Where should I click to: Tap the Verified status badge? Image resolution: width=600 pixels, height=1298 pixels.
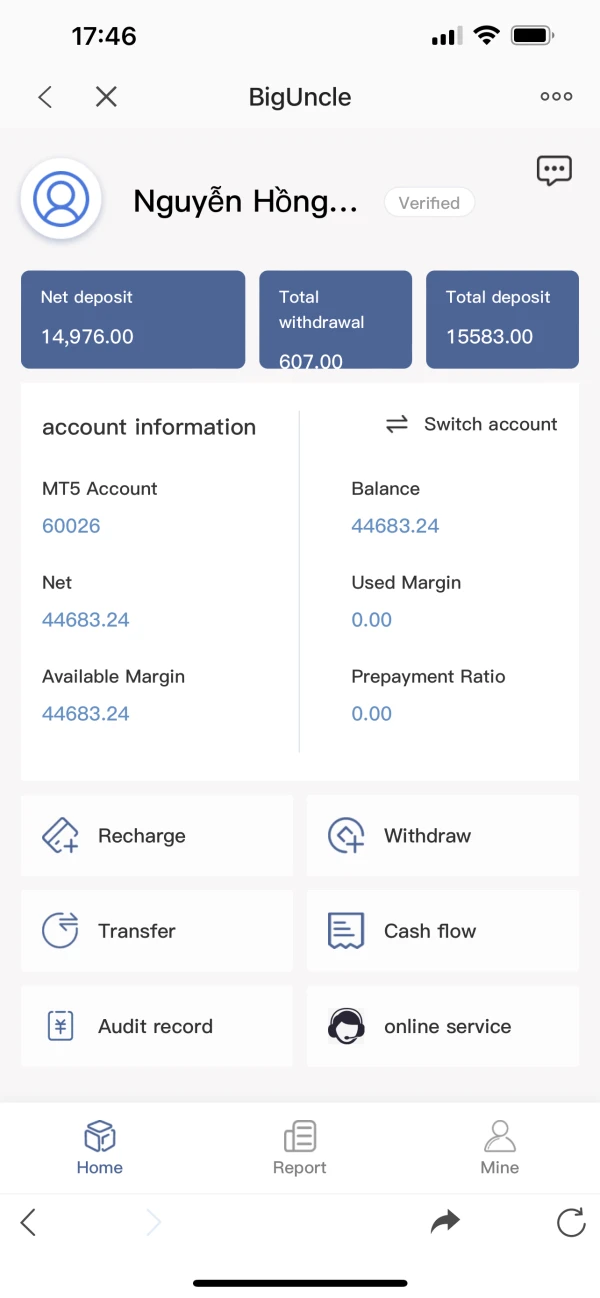pyautogui.click(x=429, y=203)
